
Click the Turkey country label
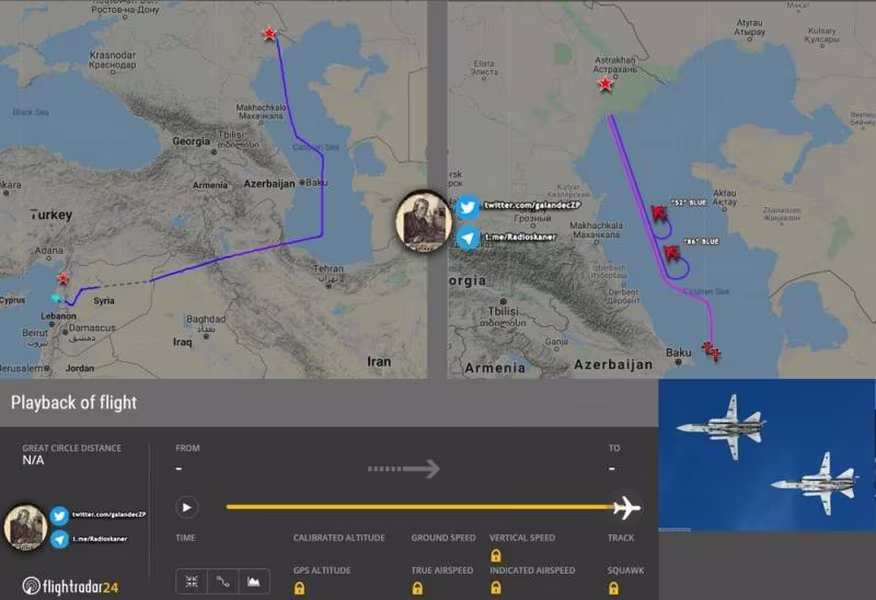[51, 215]
